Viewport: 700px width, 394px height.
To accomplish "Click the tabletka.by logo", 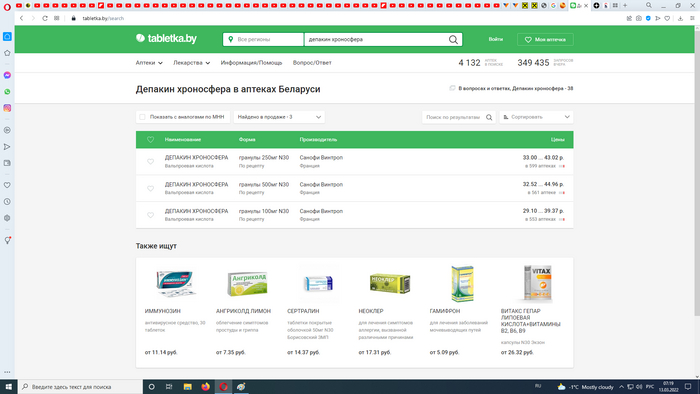I will click(x=166, y=39).
